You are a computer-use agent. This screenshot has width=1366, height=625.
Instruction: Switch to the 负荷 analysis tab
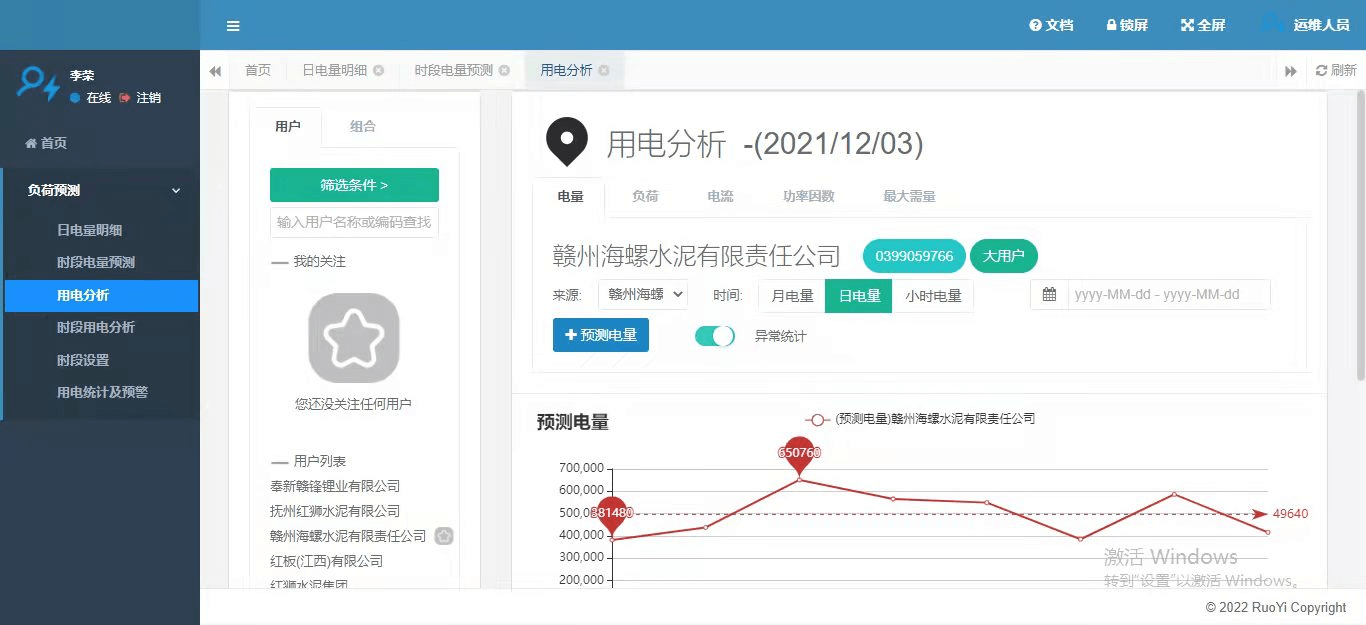(645, 197)
